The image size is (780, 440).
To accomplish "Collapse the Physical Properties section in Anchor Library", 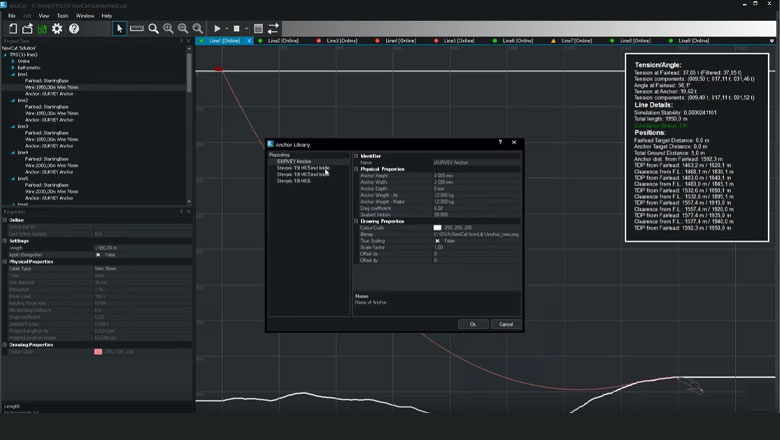I will point(356,169).
